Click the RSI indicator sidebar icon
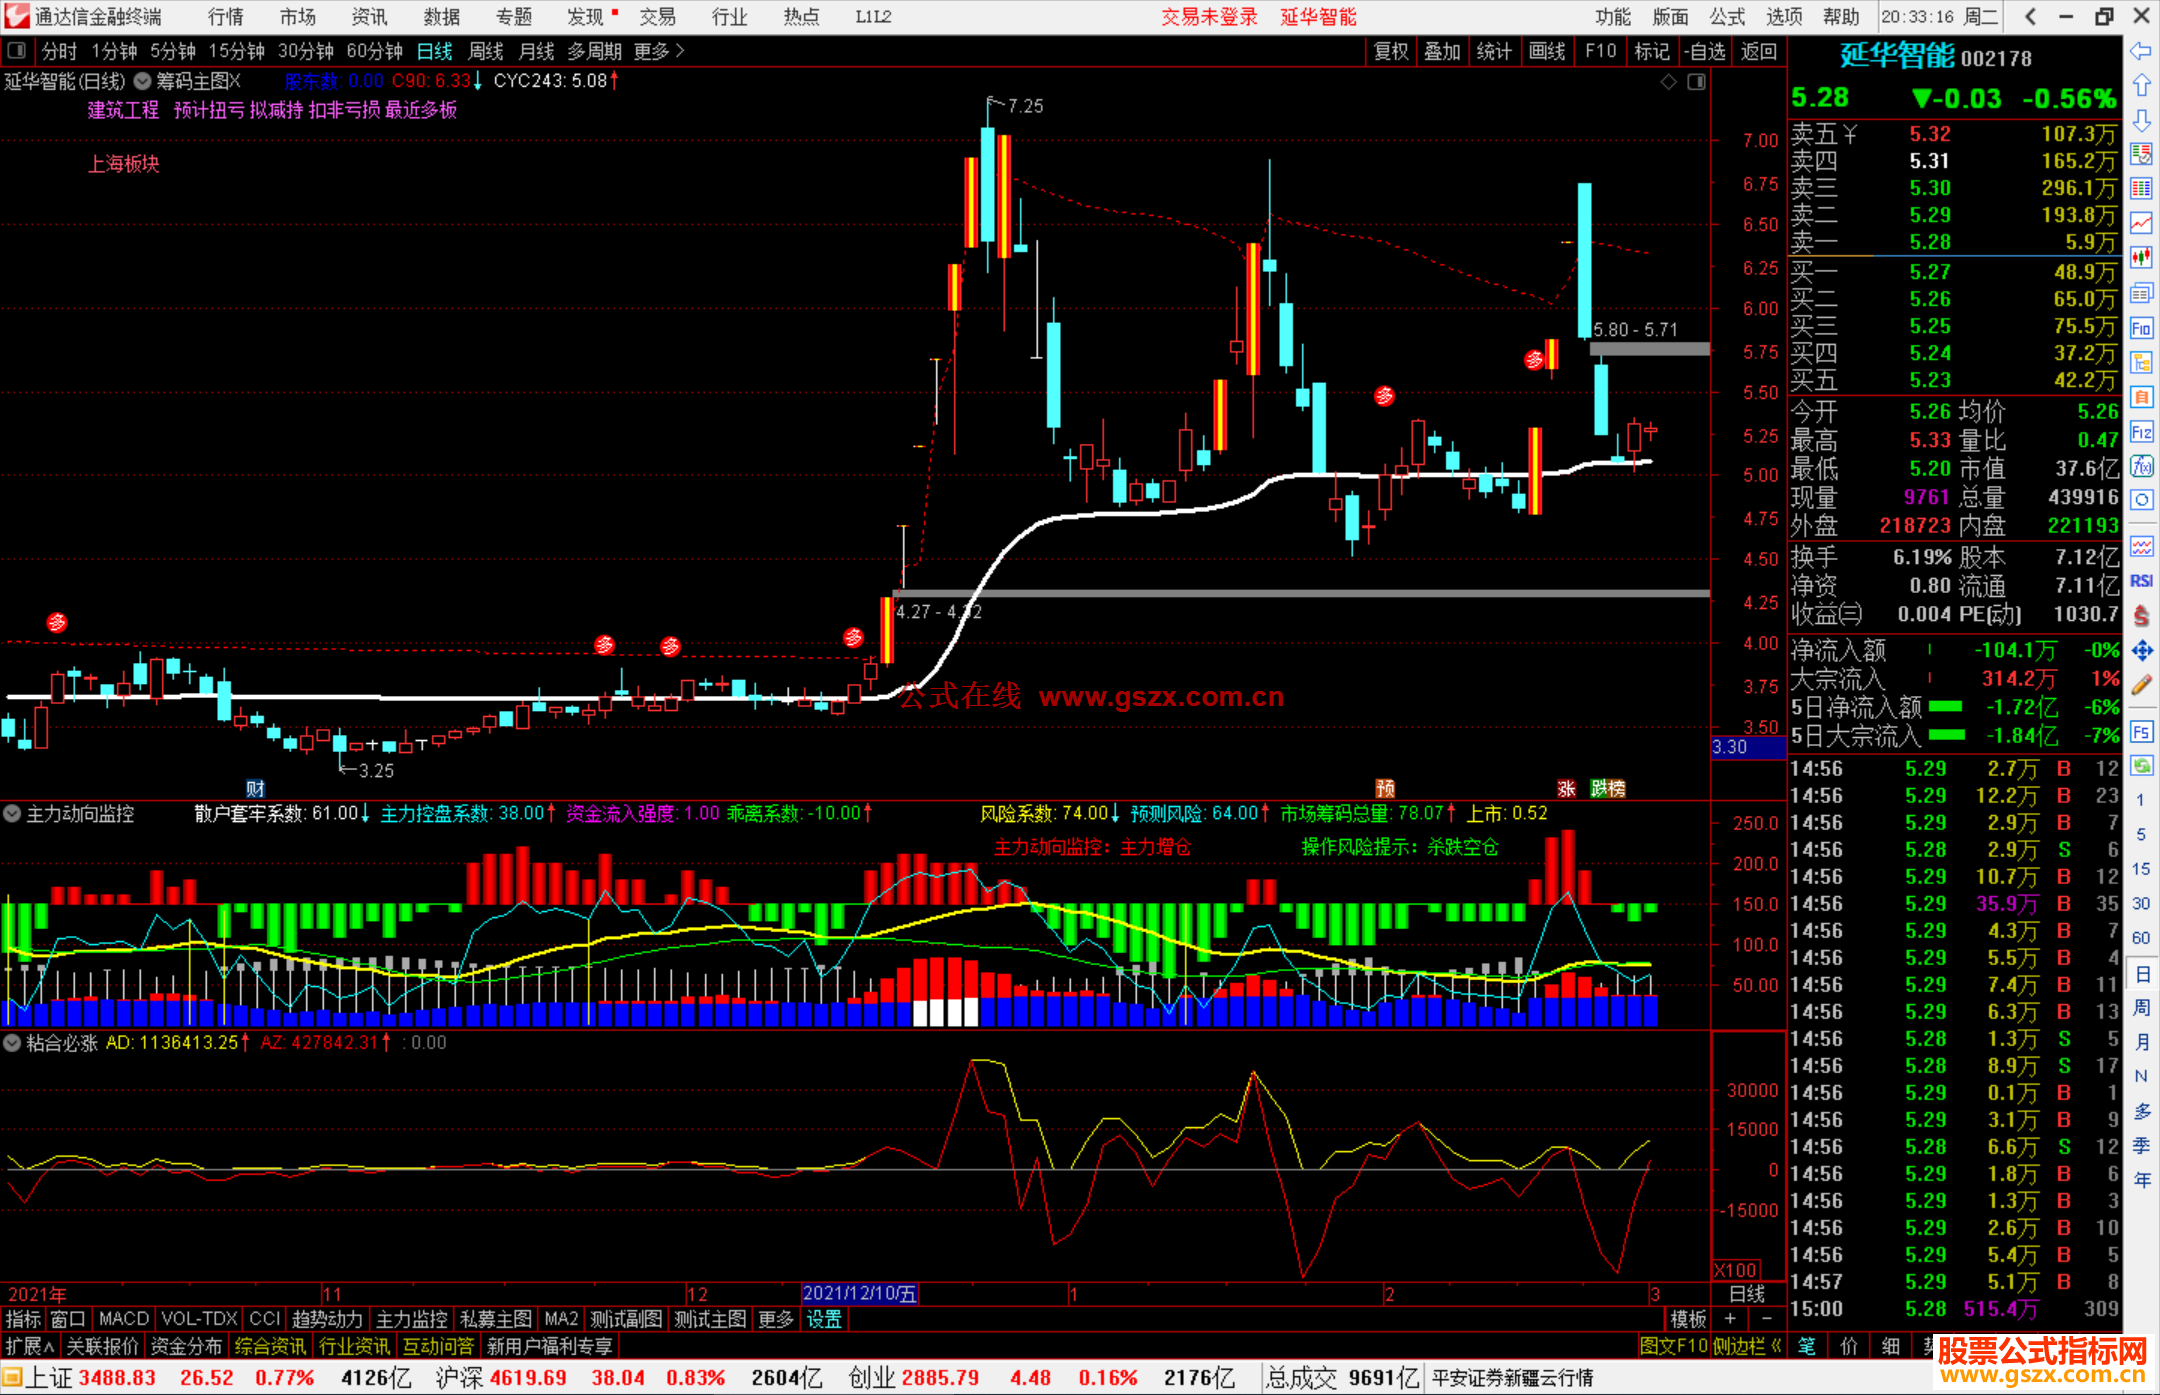Viewport: 2160px width, 1395px height. coord(2141,581)
